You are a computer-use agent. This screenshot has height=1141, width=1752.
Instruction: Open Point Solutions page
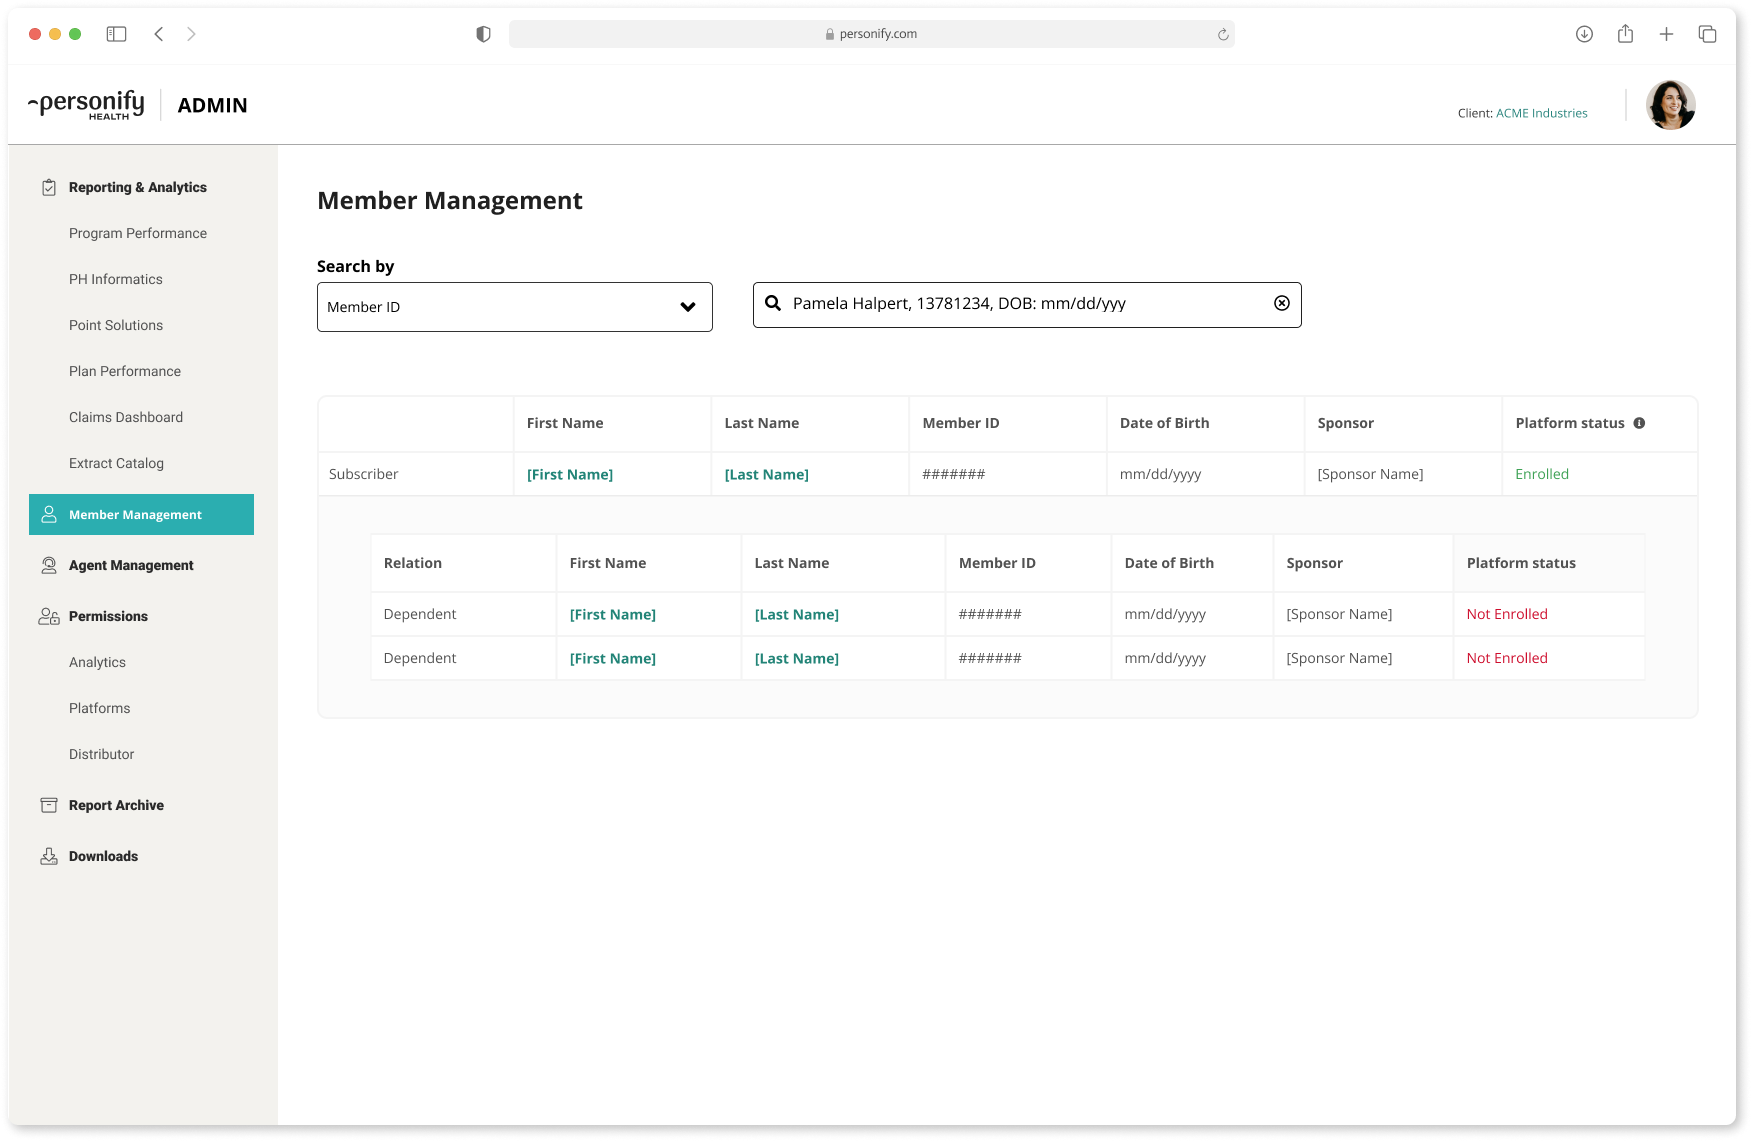116,325
